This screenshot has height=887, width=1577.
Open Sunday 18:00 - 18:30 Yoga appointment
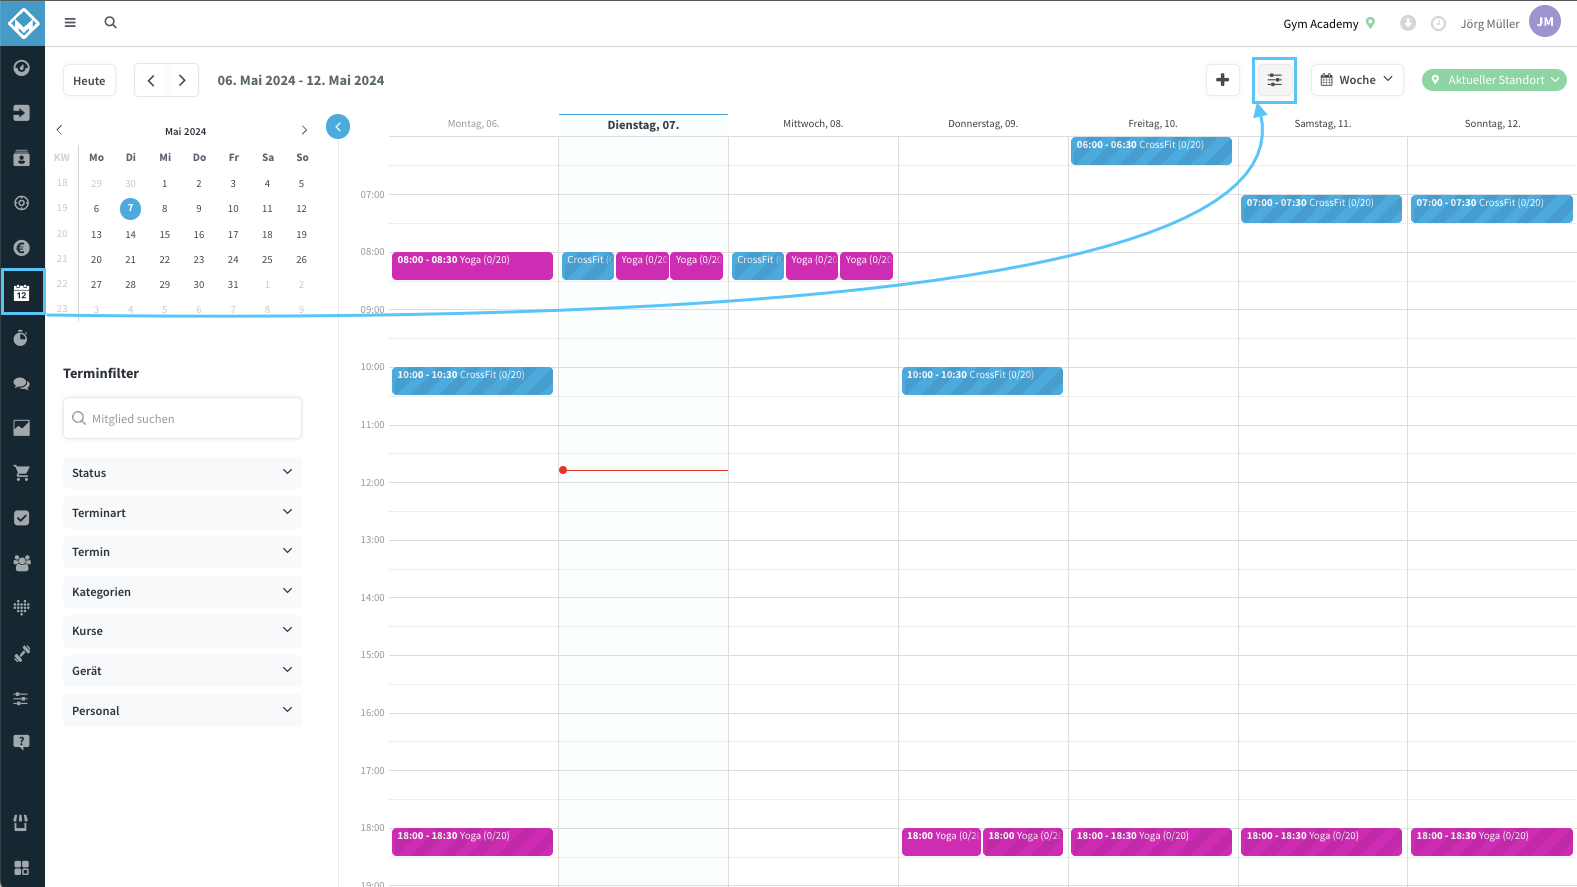pos(1491,842)
